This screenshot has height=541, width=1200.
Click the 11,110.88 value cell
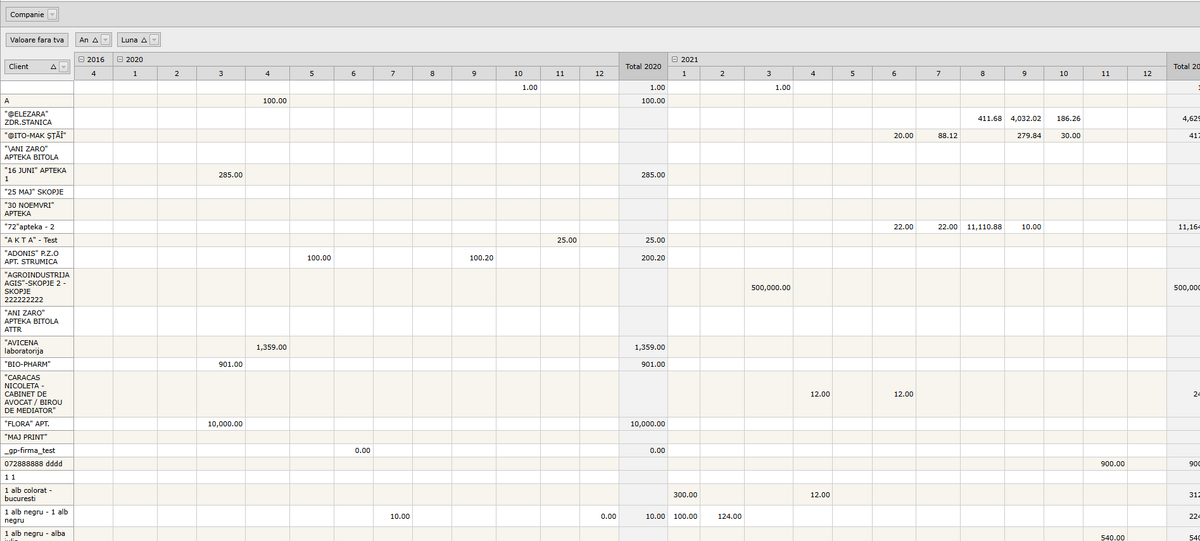tap(984, 227)
